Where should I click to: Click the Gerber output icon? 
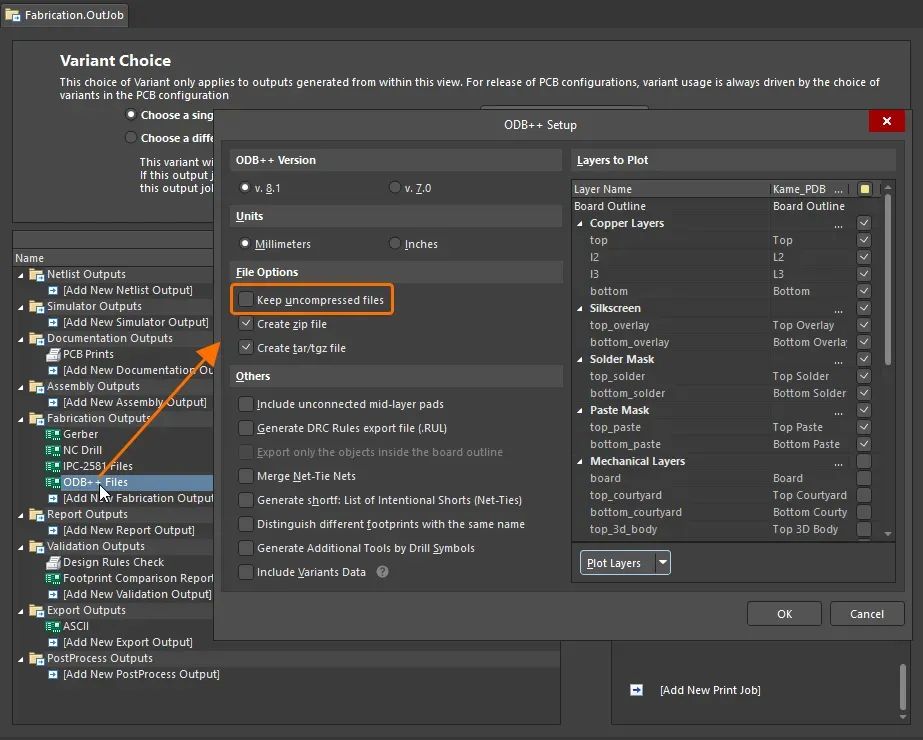pyautogui.click(x=53, y=434)
